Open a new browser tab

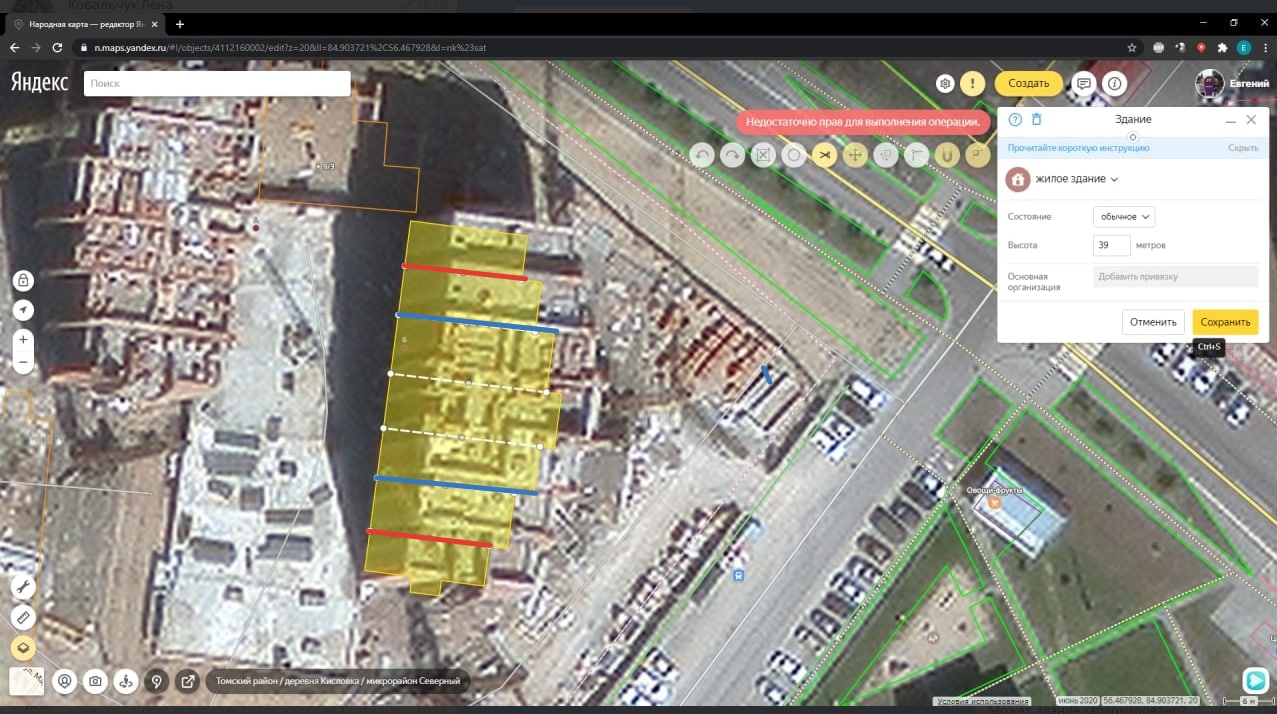point(180,24)
